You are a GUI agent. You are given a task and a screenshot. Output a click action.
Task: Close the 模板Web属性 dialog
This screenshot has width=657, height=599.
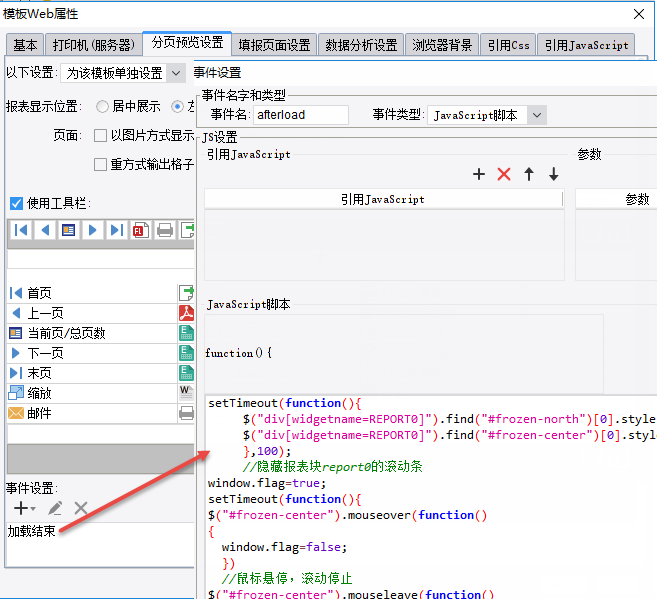click(639, 14)
